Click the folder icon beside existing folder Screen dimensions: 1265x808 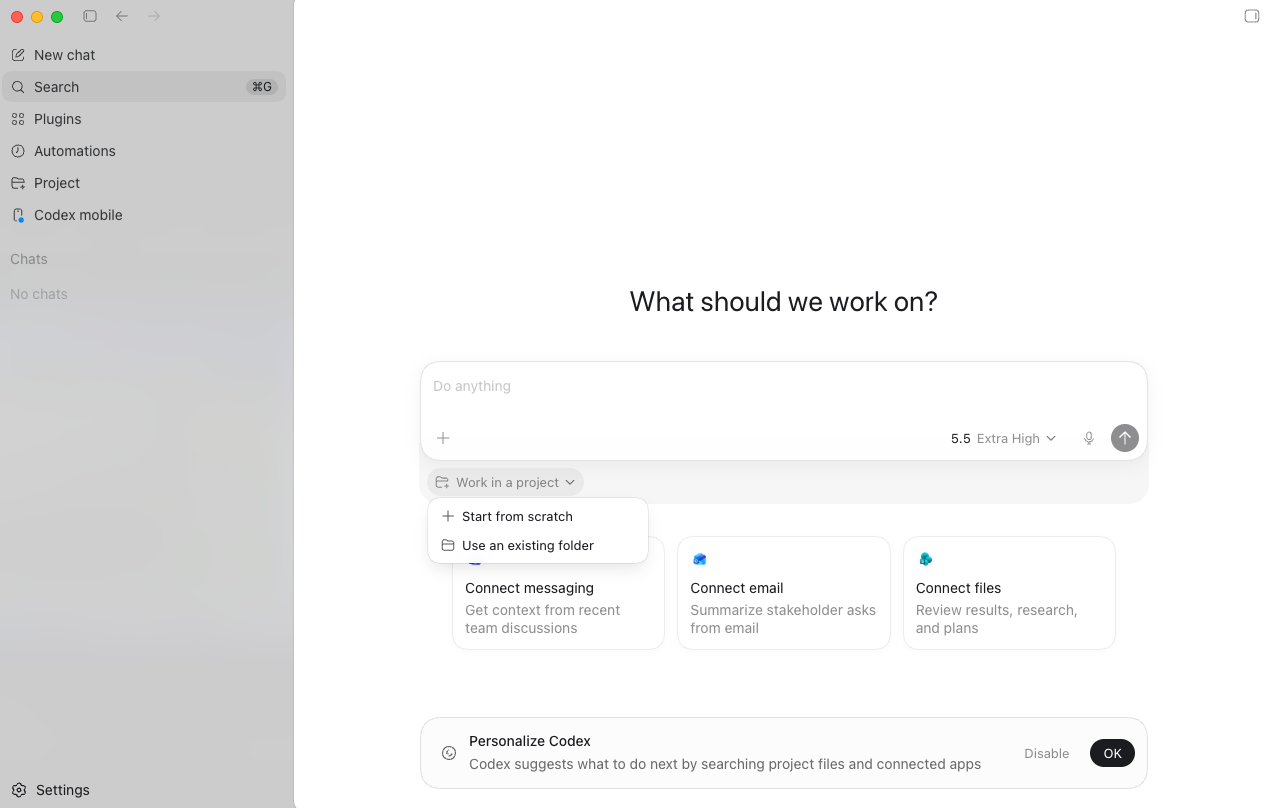coord(448,545)
